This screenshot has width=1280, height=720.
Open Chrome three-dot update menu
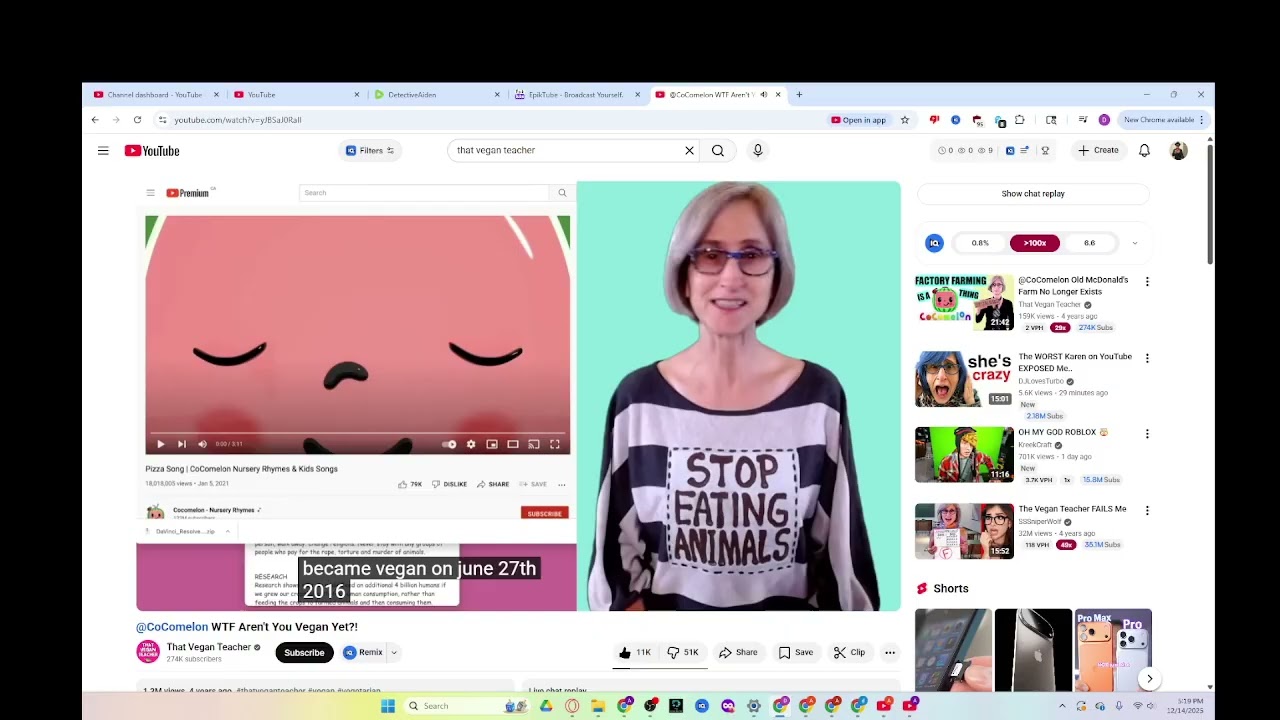[x=1201, y=120]
